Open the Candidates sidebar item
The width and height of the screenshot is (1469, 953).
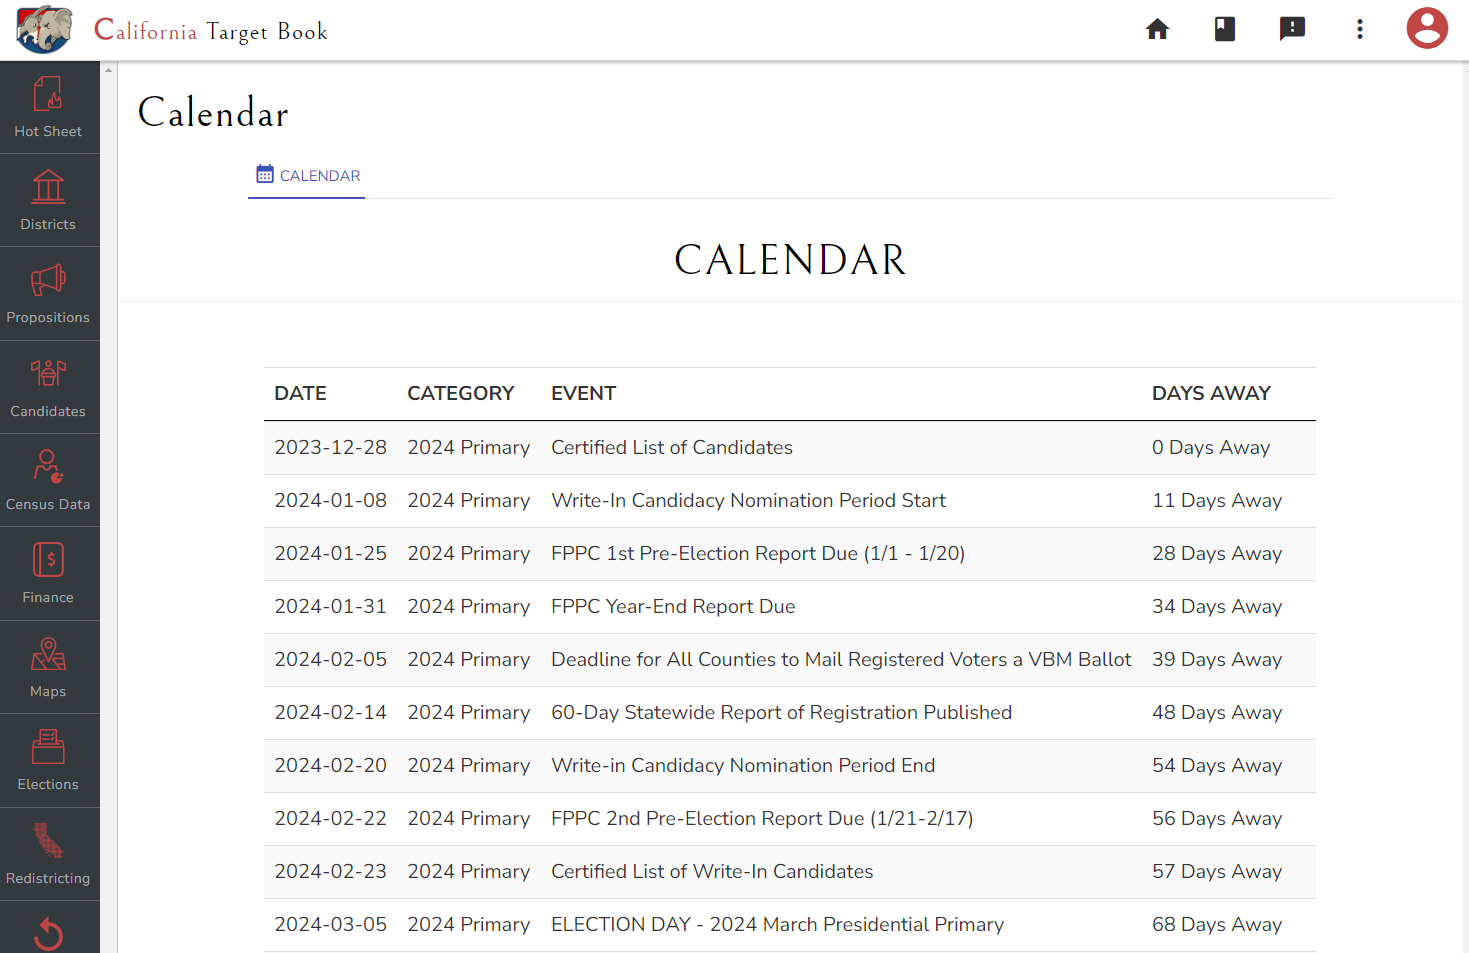pyautogui.click(x=49, y=387)
